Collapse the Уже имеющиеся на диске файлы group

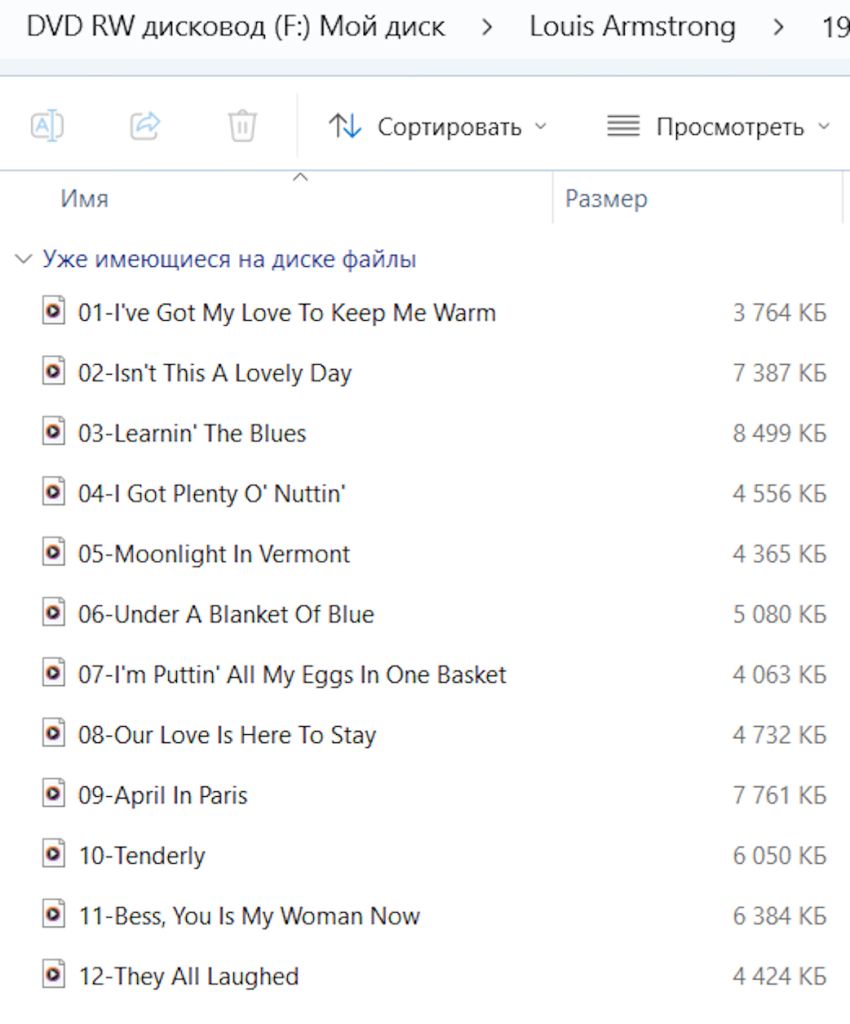point(24,259)
